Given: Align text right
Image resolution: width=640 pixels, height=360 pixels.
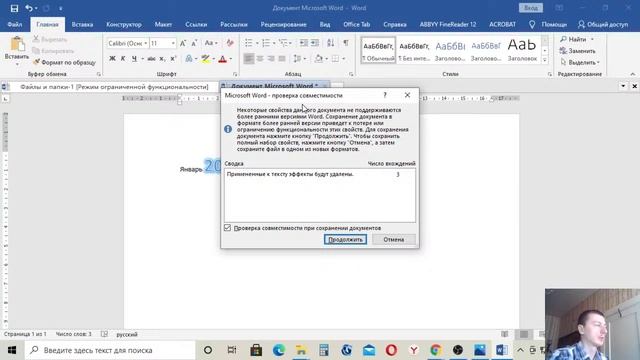Looking at the screenshot, I should 271,59.
